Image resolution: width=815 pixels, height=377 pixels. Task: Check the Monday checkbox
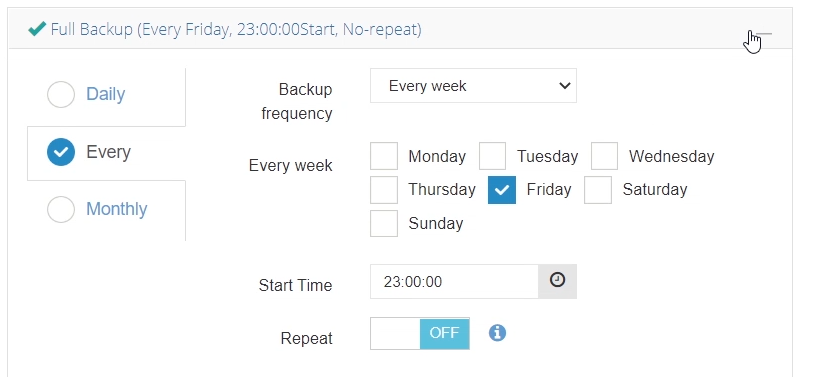(x=384, y=156)
